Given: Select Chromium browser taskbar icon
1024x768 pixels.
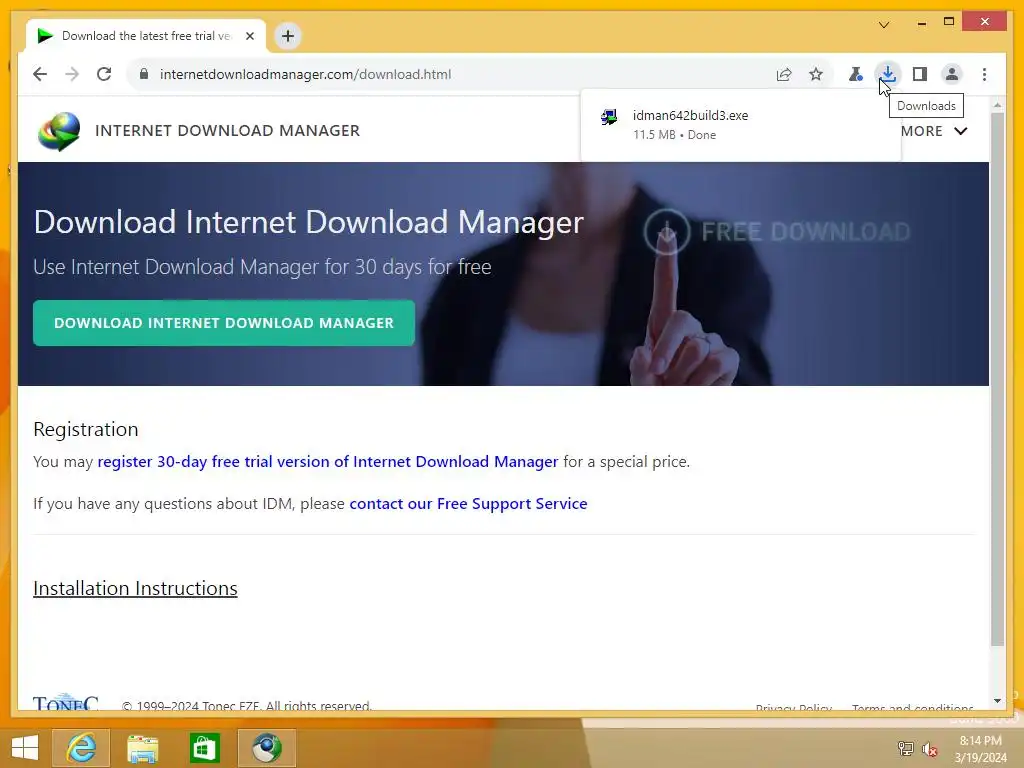Looking at the screenshot, I should [266, 748].
